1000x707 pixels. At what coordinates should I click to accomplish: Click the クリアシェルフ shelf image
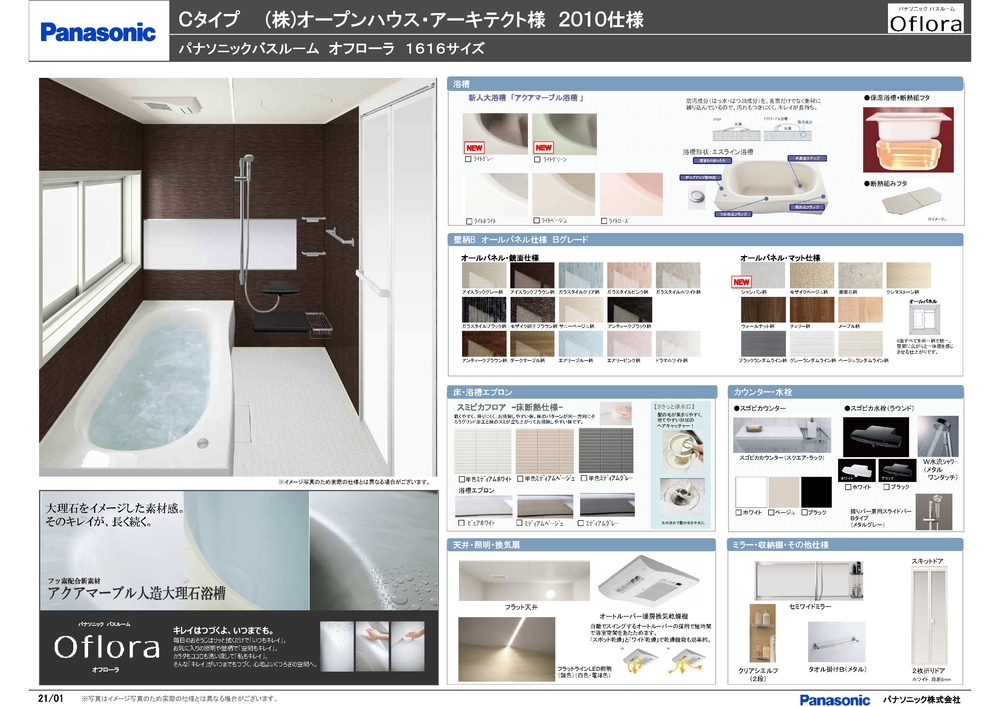[x=762, y=634]
